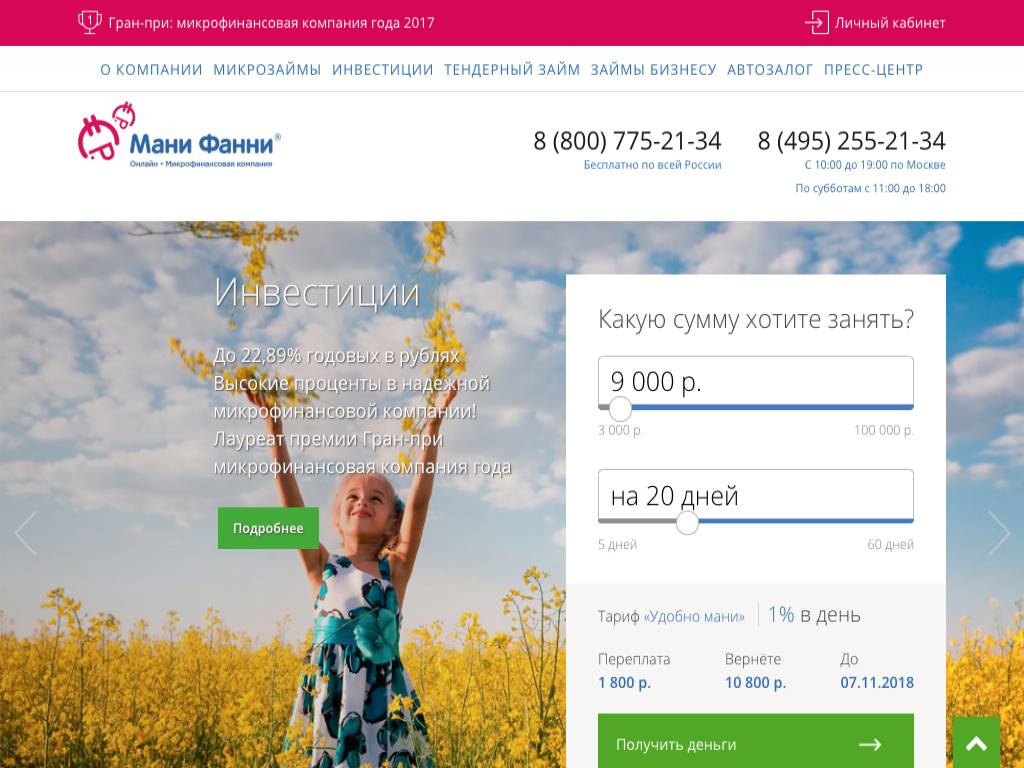Go to previous slide with left arrow
Screen dimensions: 1024x768
tap(25, 533)
